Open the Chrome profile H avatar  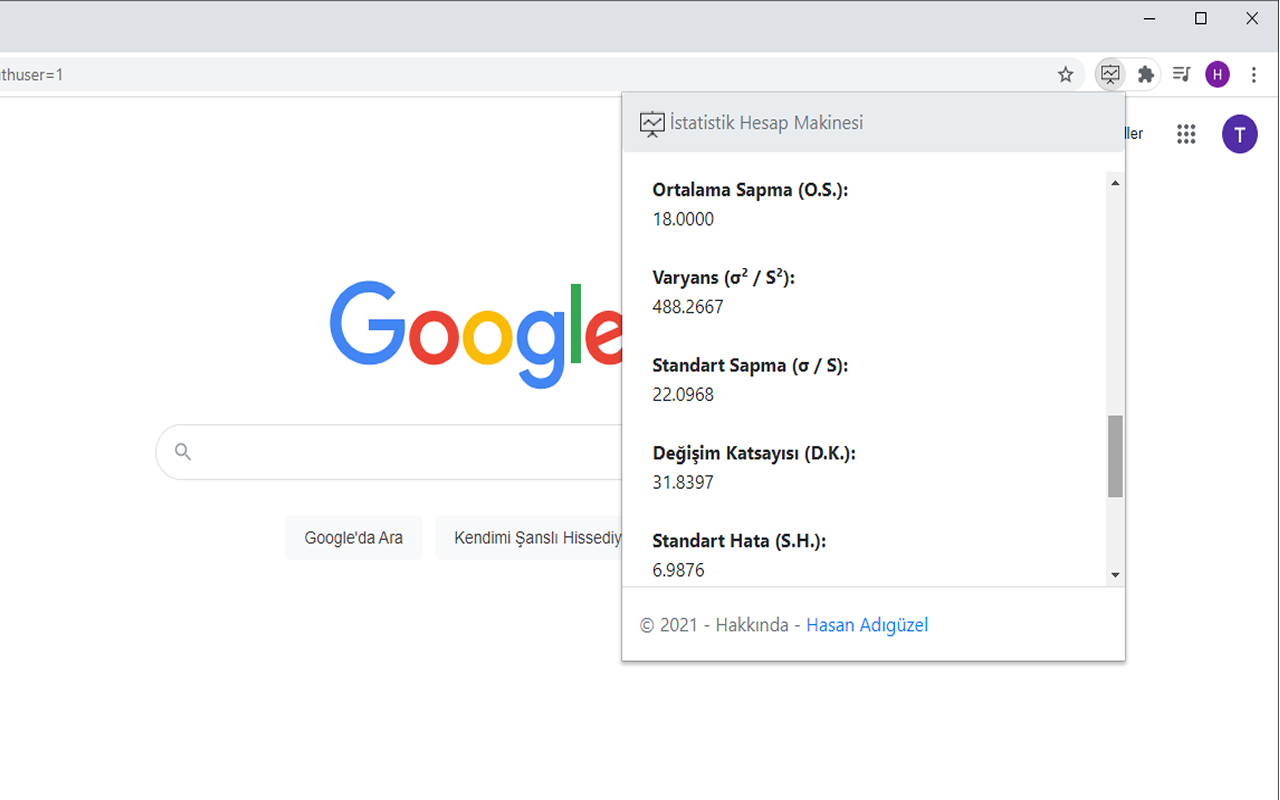point(1217,74)
